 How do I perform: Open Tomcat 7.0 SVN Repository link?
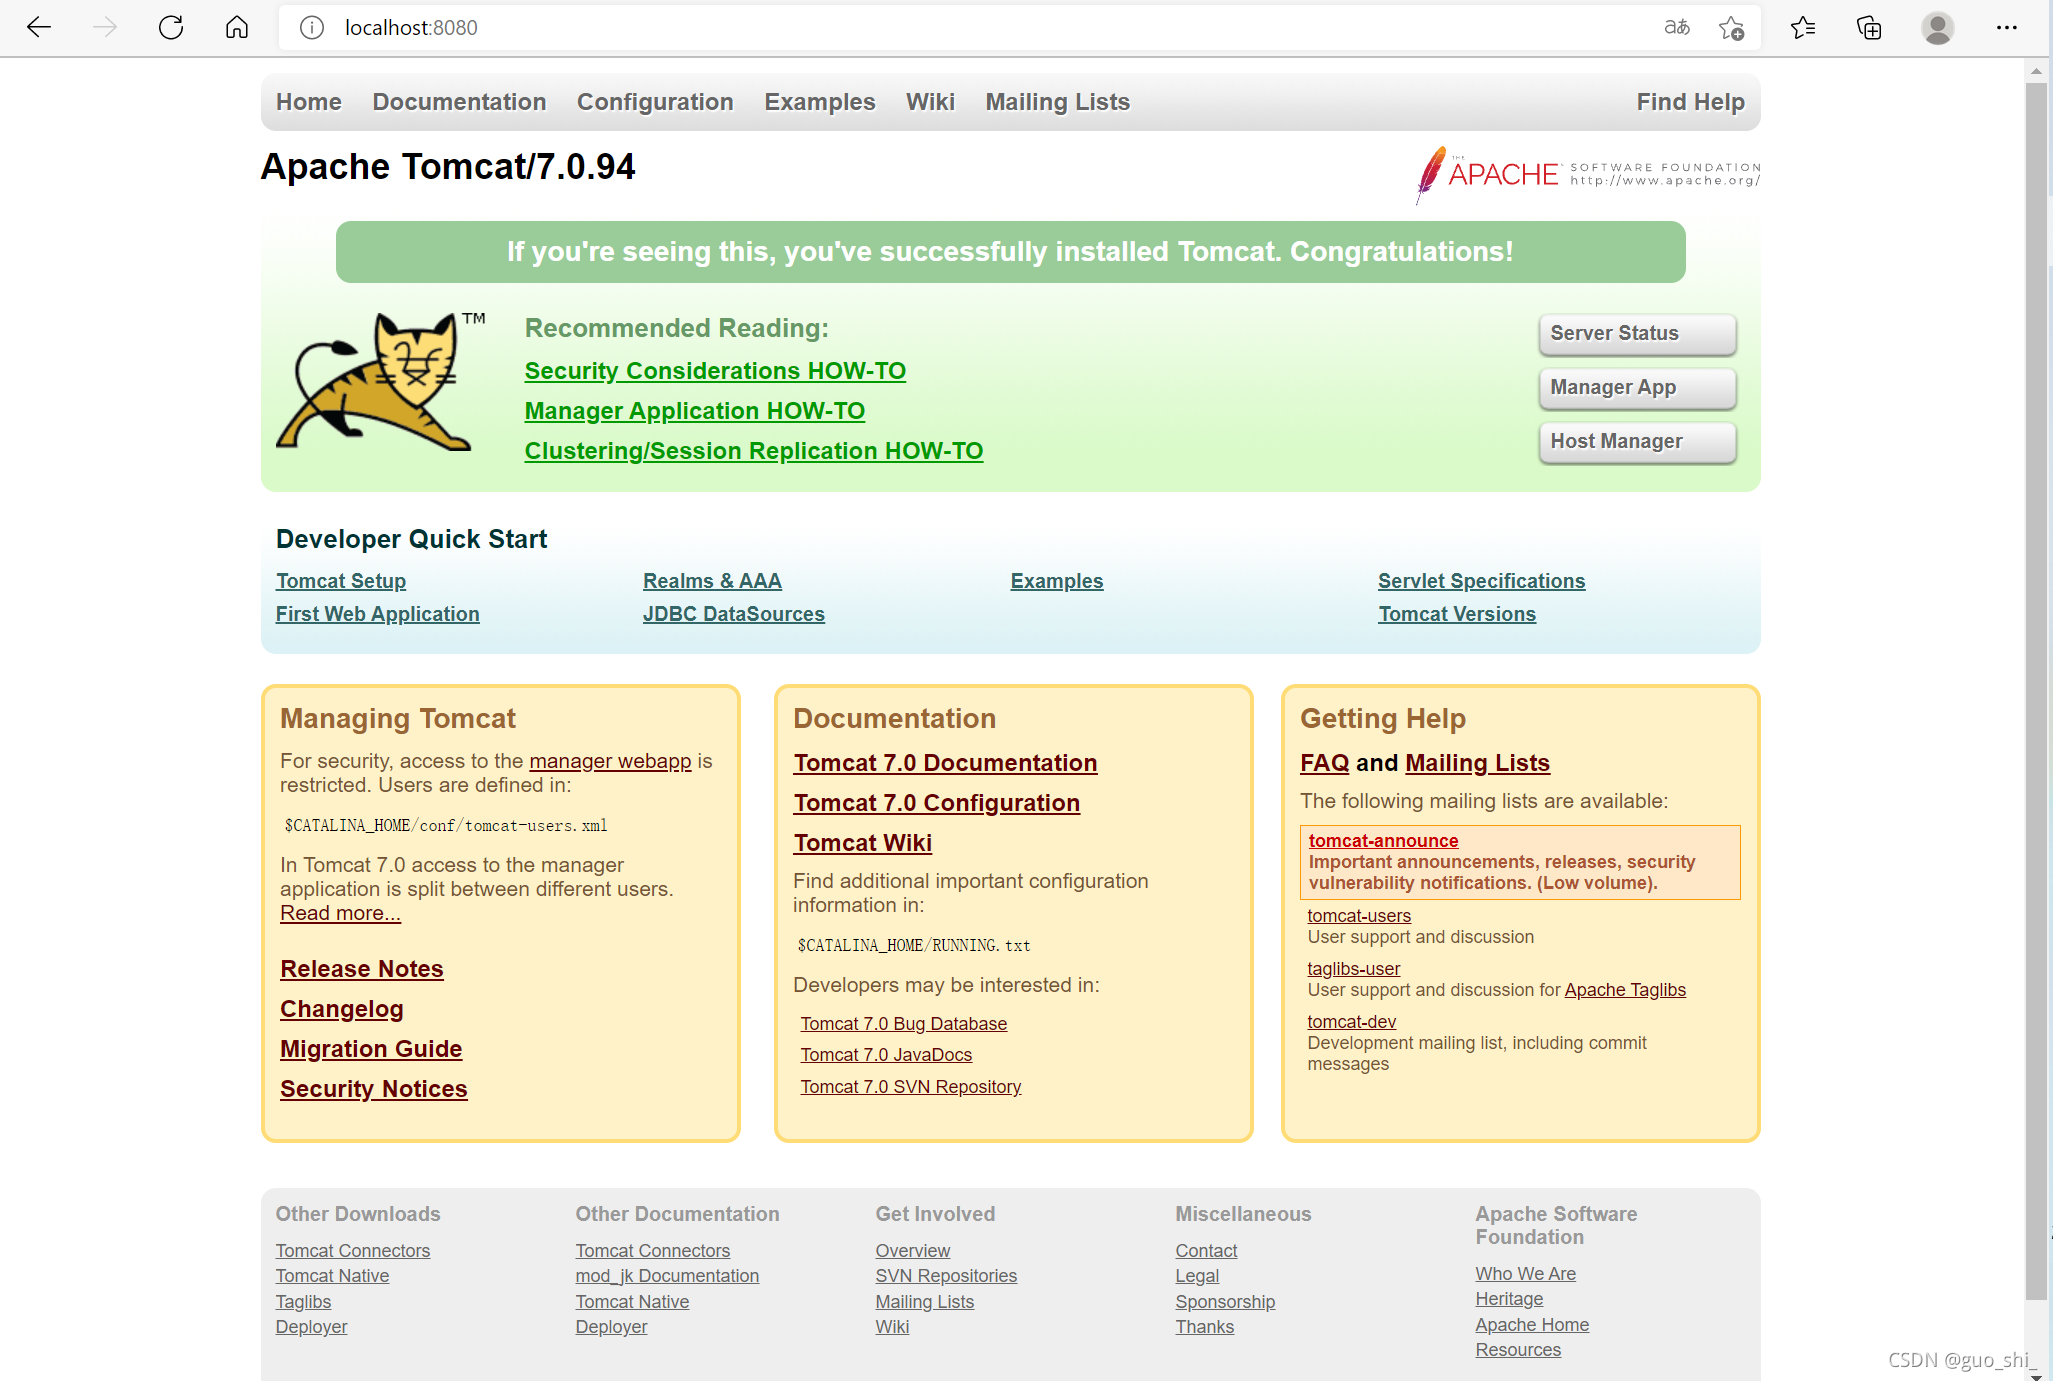point(911,1087)
